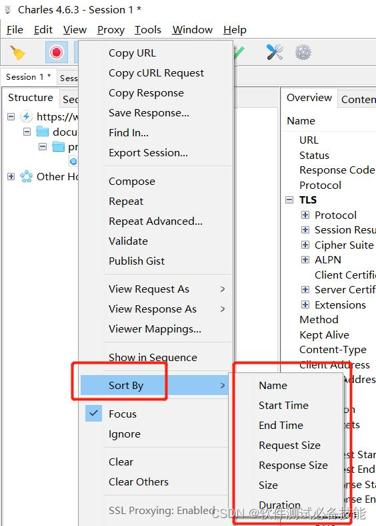Expand the Cipher Suite node

tap(305, 245)
